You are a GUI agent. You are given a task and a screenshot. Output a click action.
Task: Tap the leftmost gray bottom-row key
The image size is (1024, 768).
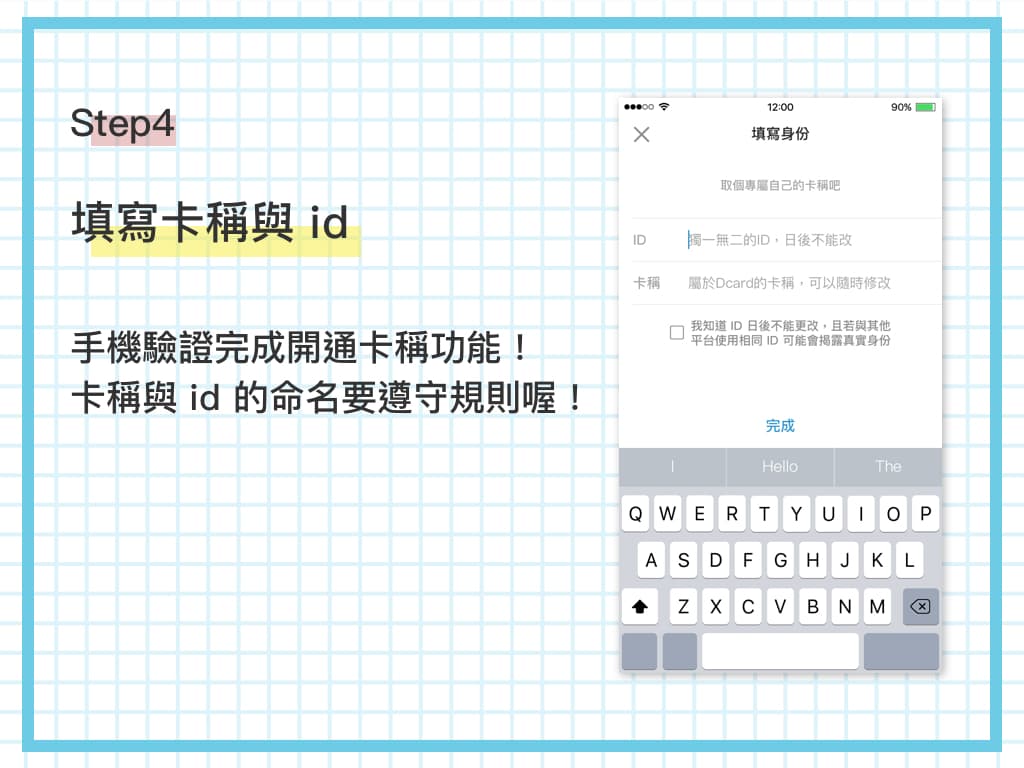point(639,651)
